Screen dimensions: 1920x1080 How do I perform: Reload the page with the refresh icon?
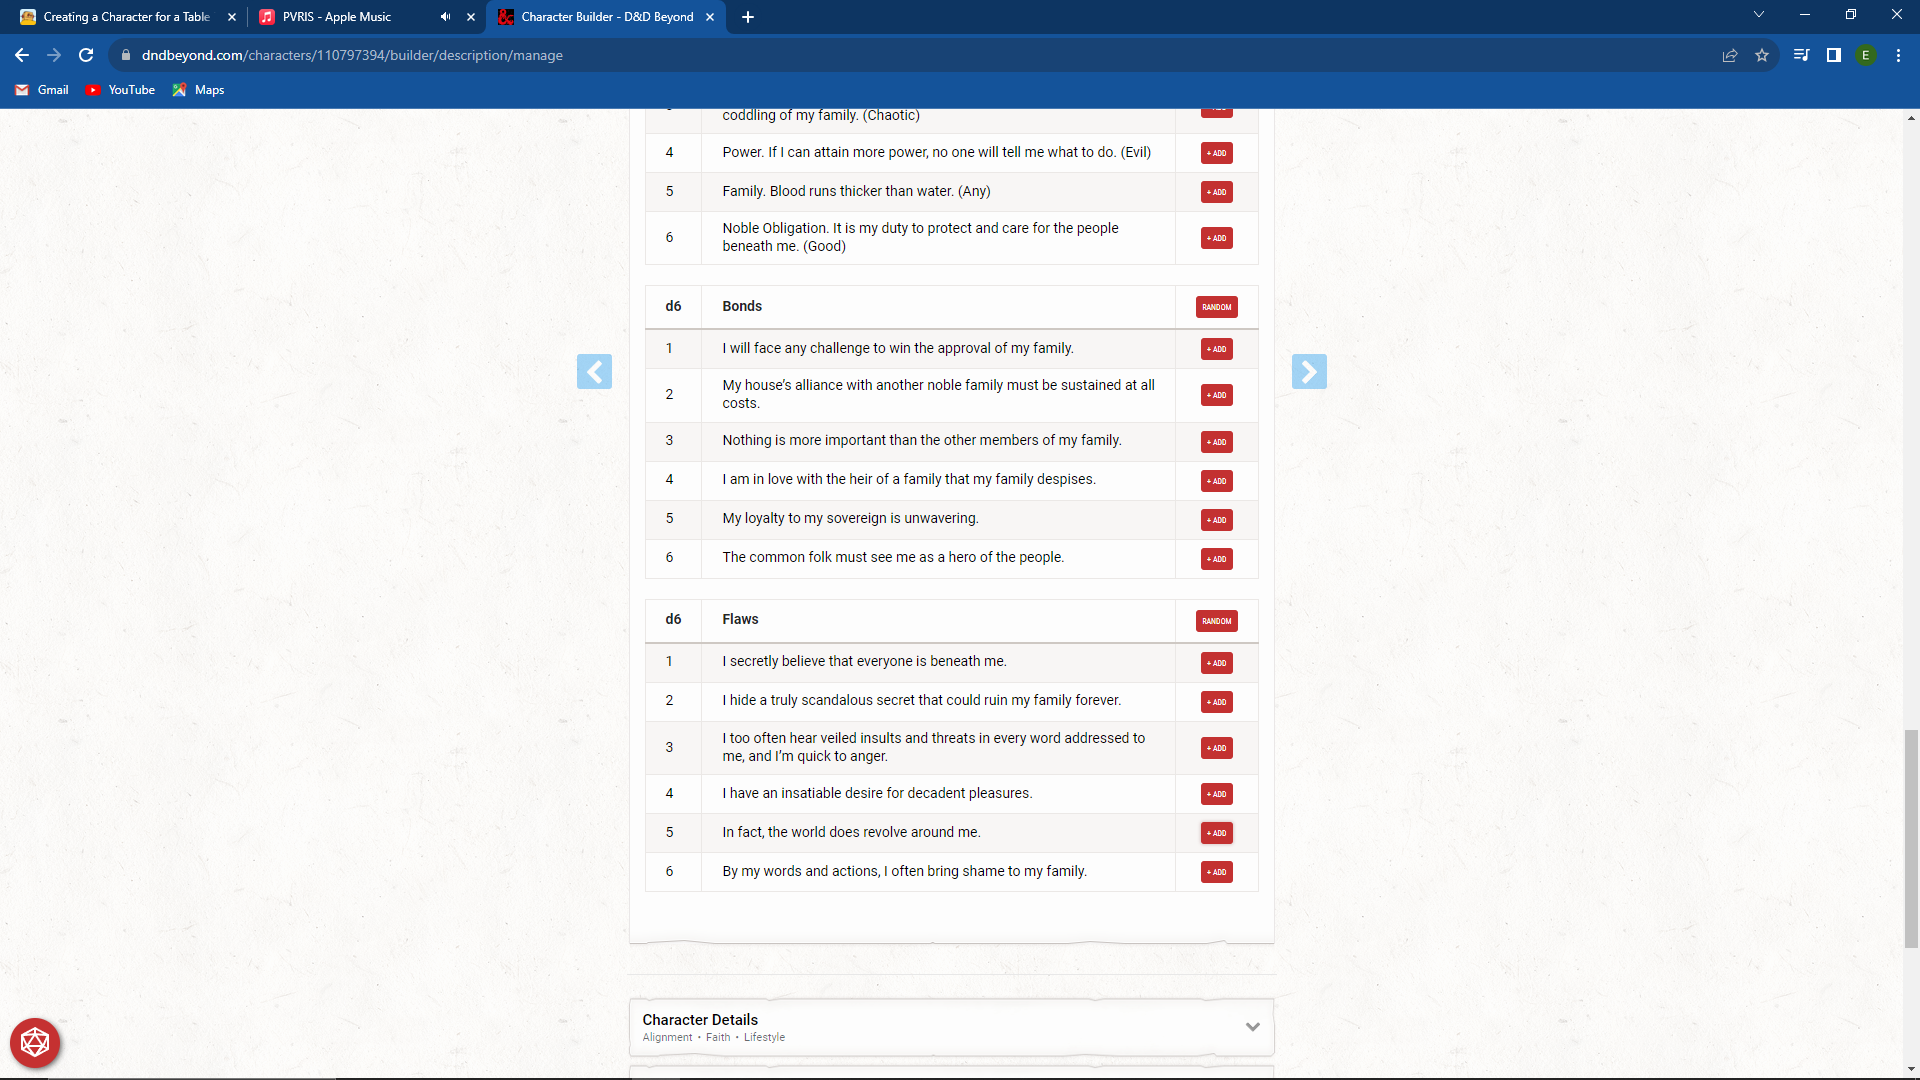86,55
